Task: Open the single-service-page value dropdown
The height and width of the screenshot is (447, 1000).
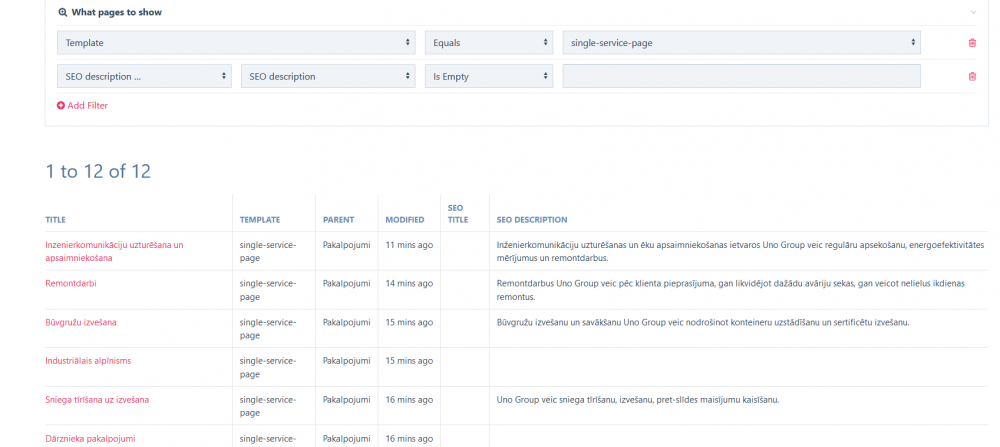Action: (741, 43)
